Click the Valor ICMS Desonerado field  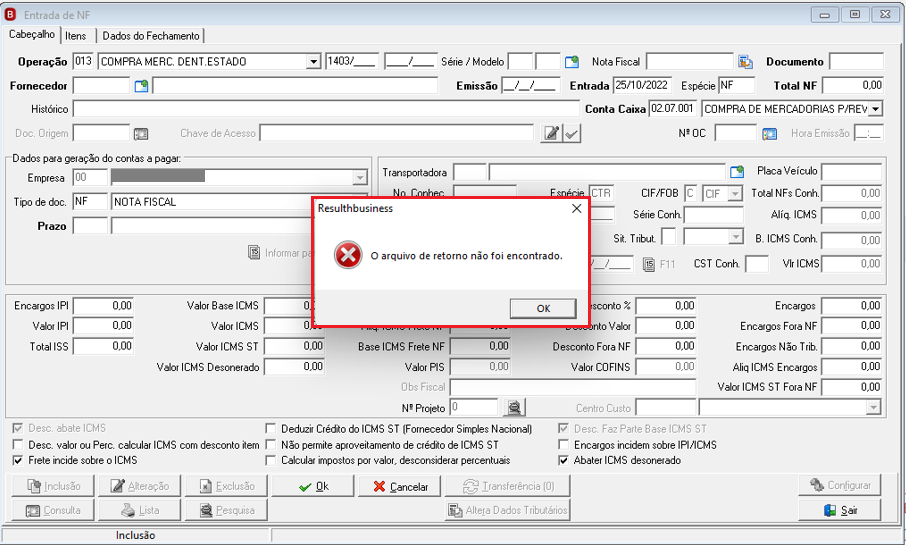point(294,367)
